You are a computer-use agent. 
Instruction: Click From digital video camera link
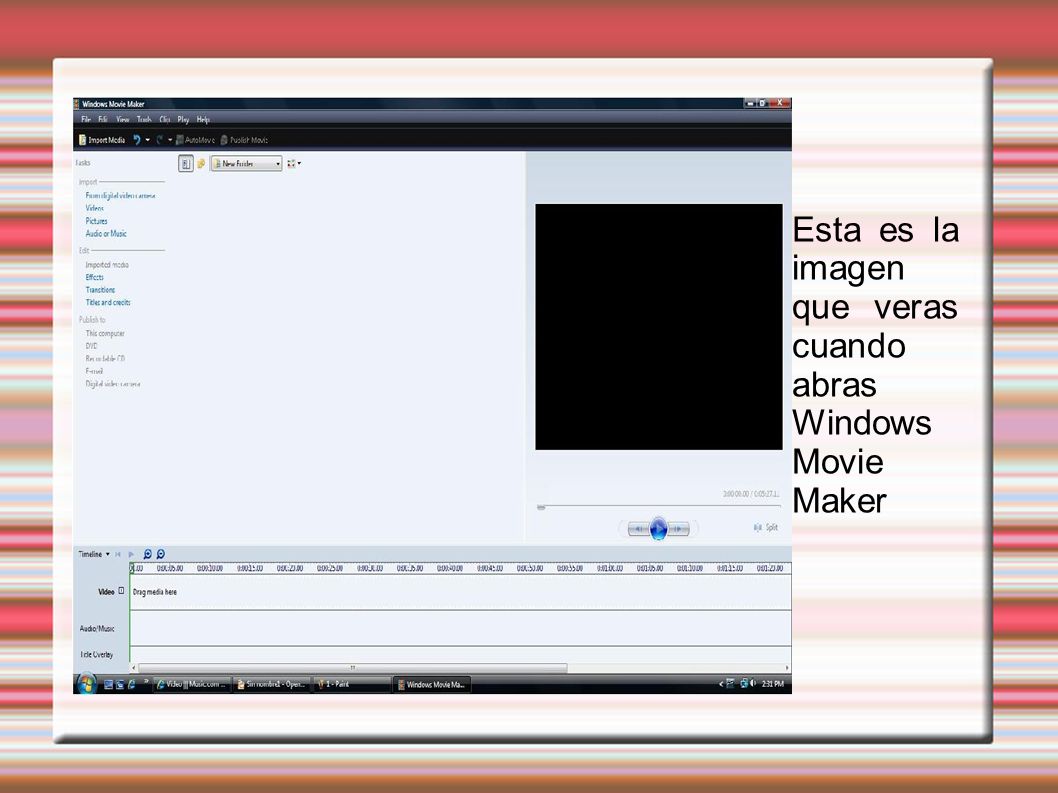tap(120, 196)
